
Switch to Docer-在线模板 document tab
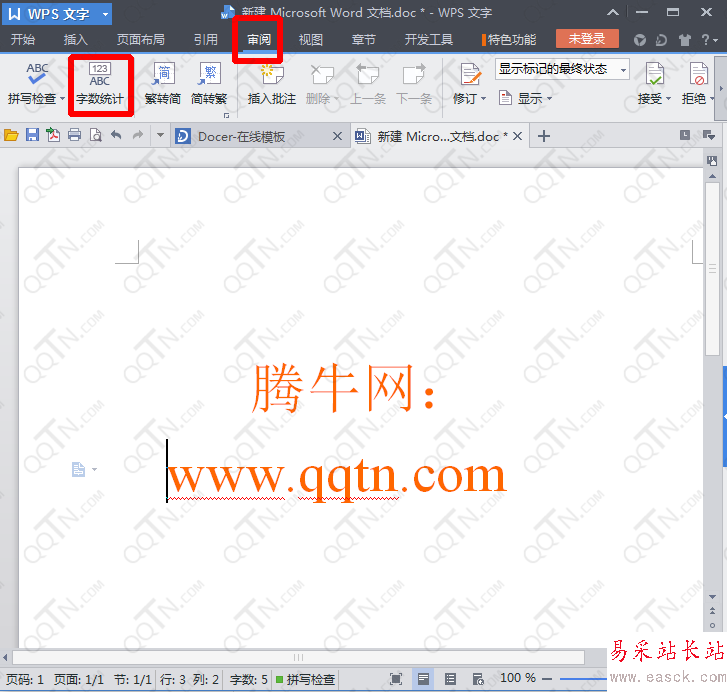click(x=241, y=136)
